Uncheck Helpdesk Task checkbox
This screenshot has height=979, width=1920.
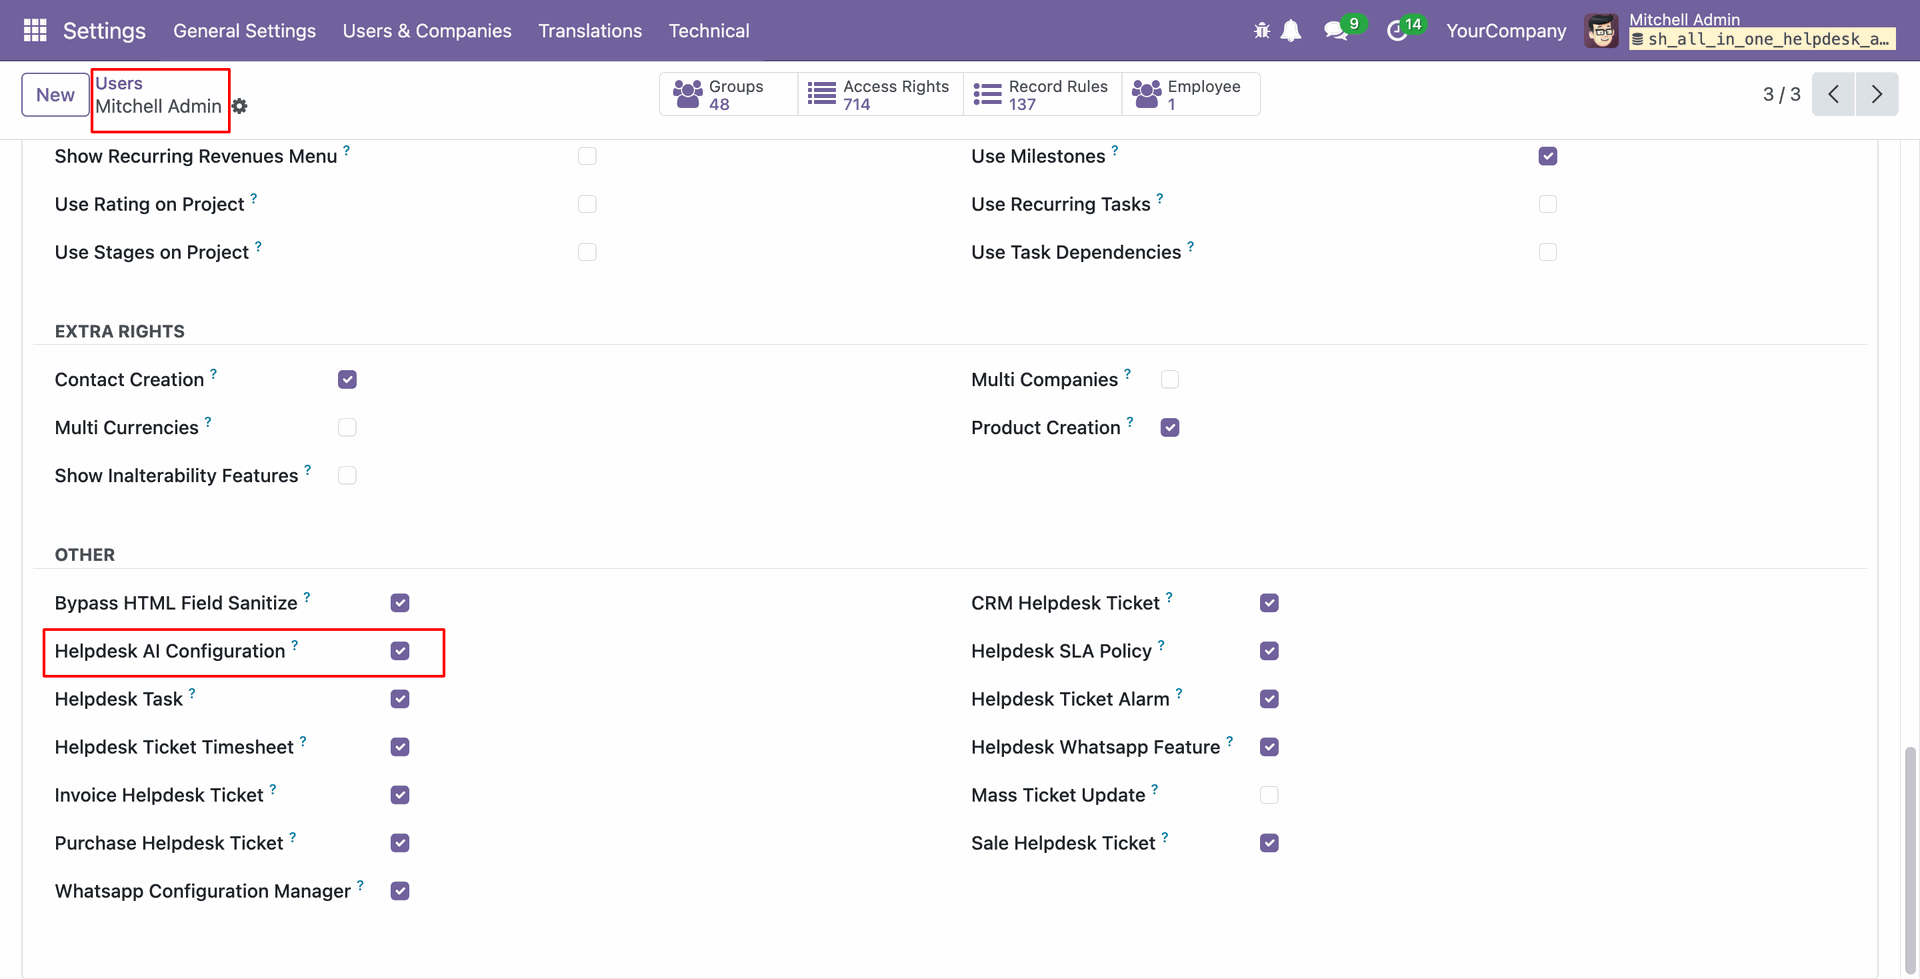click(x=400, y=699)
